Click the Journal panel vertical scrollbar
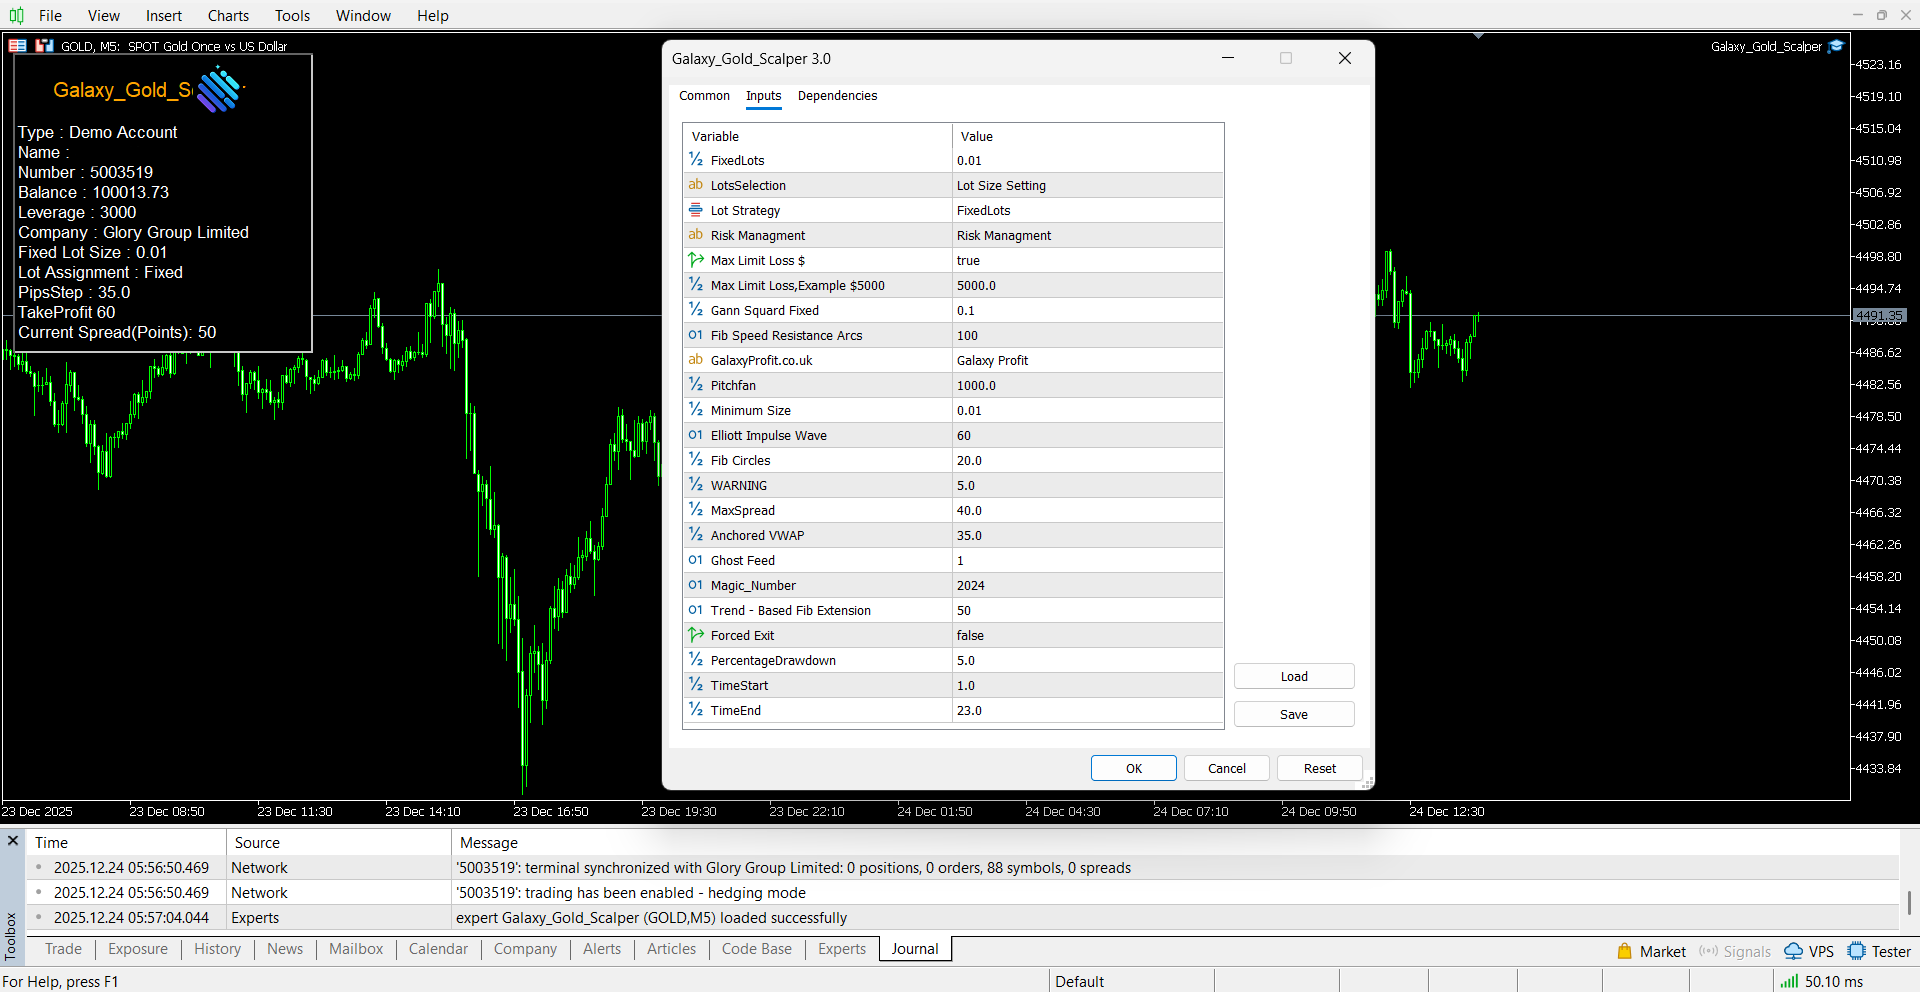The image size is (1920, 992). 1909,902
